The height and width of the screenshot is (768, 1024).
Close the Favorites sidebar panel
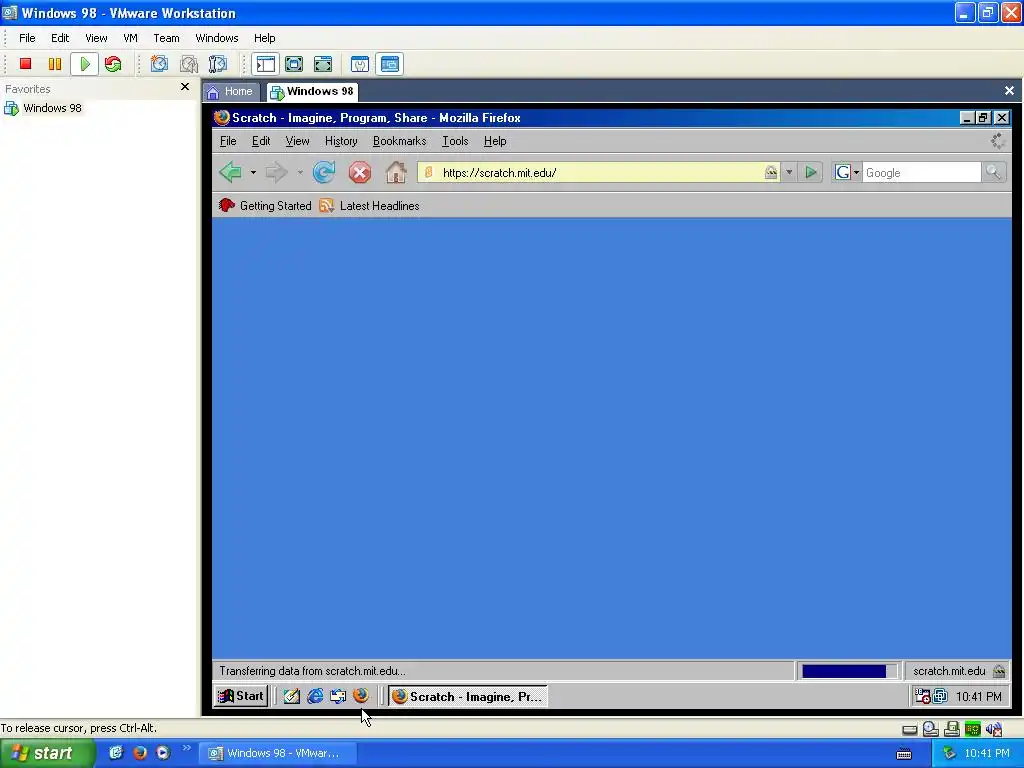185,87
